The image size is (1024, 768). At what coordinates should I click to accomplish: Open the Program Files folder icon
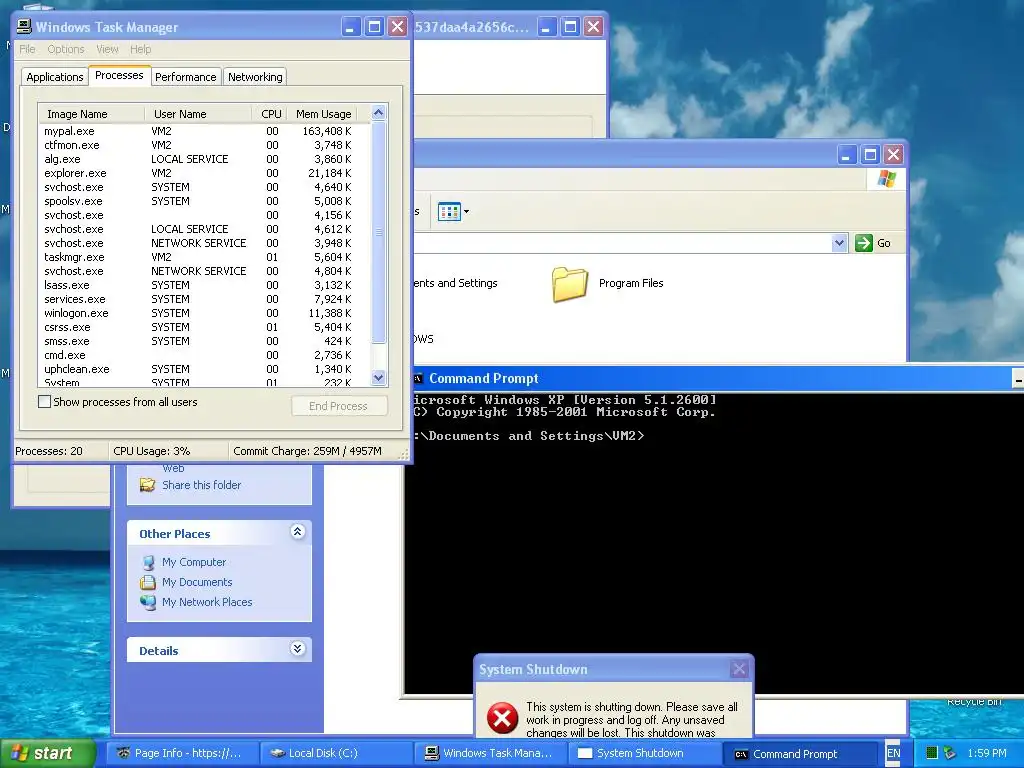point(569,283)
